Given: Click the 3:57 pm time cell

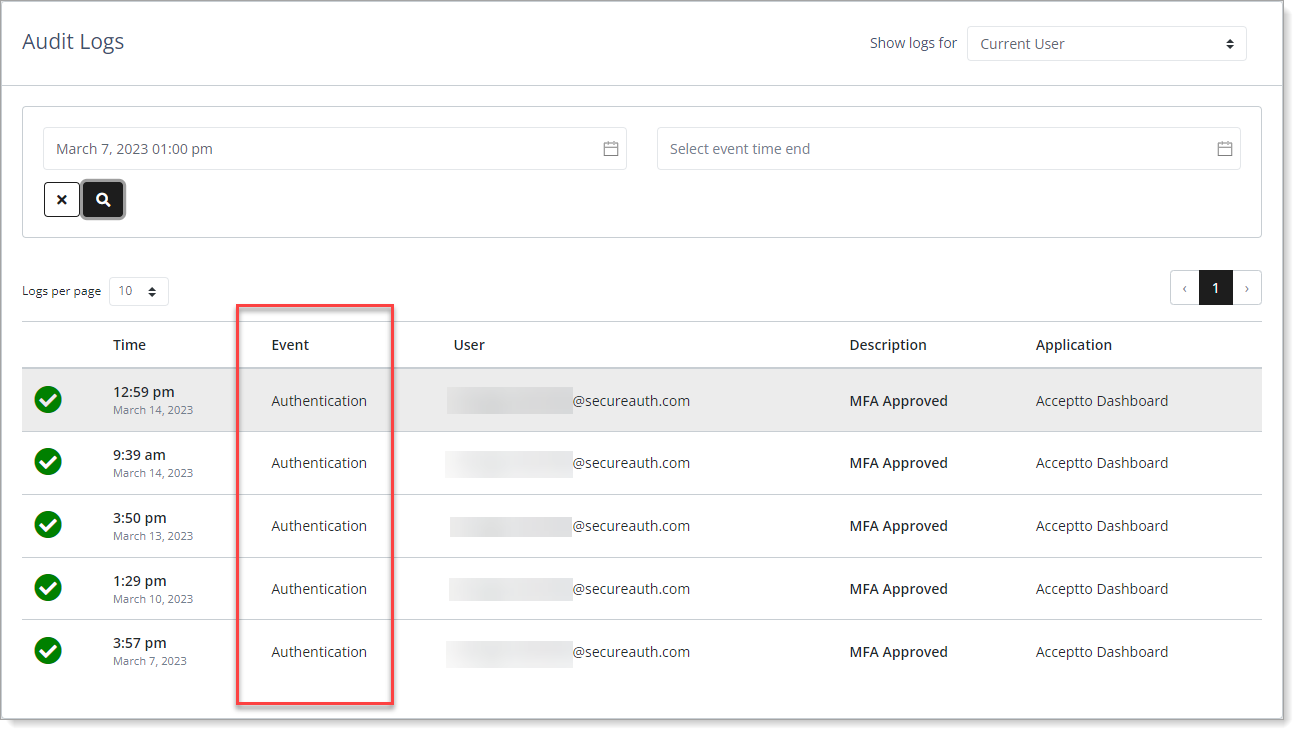Looking at the screenshot, I should [x=150, y=651].
